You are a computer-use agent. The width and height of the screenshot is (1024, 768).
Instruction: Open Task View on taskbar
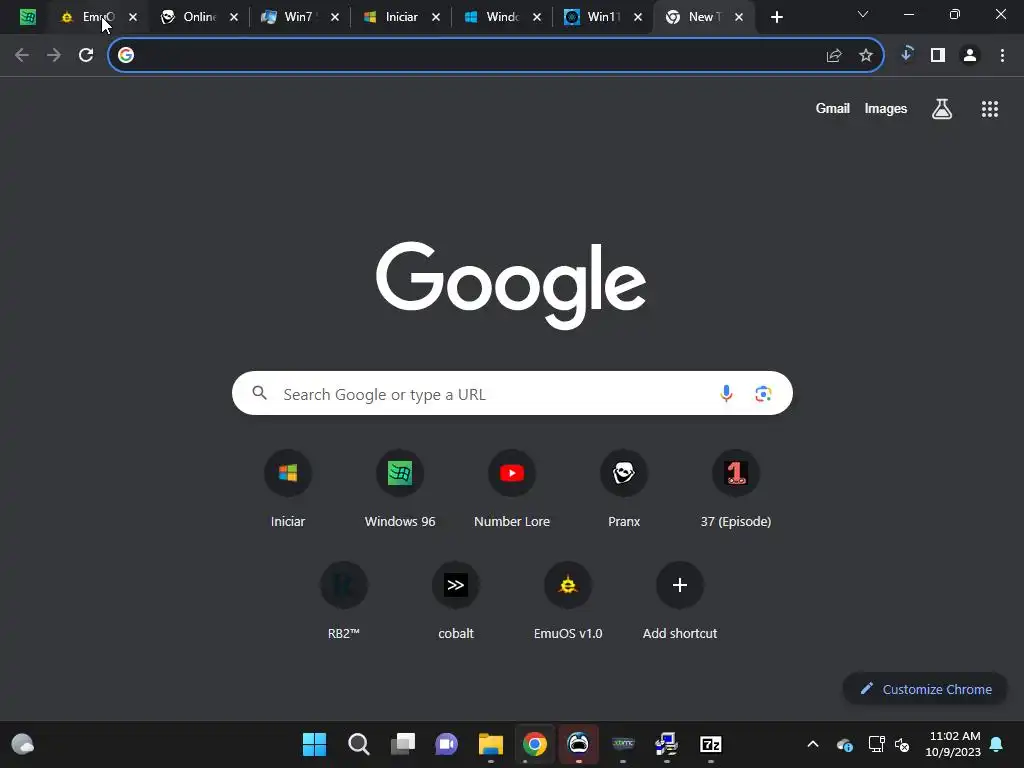click(402, 744)
